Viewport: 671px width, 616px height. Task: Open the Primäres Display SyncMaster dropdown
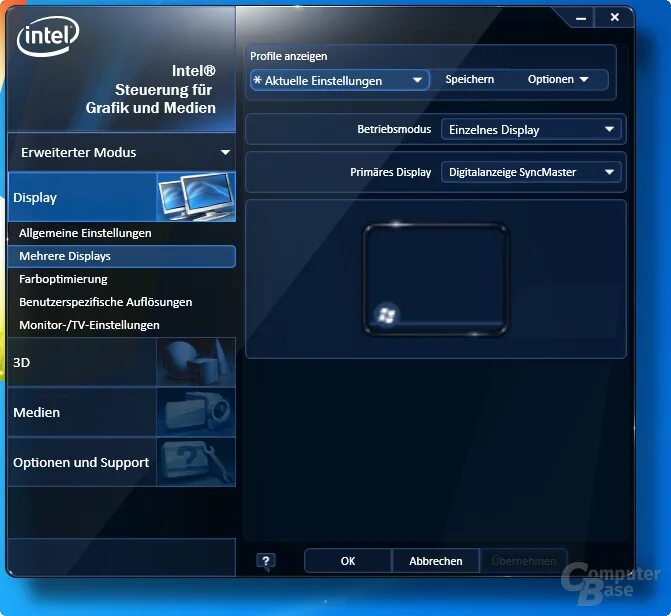(531, 172)
